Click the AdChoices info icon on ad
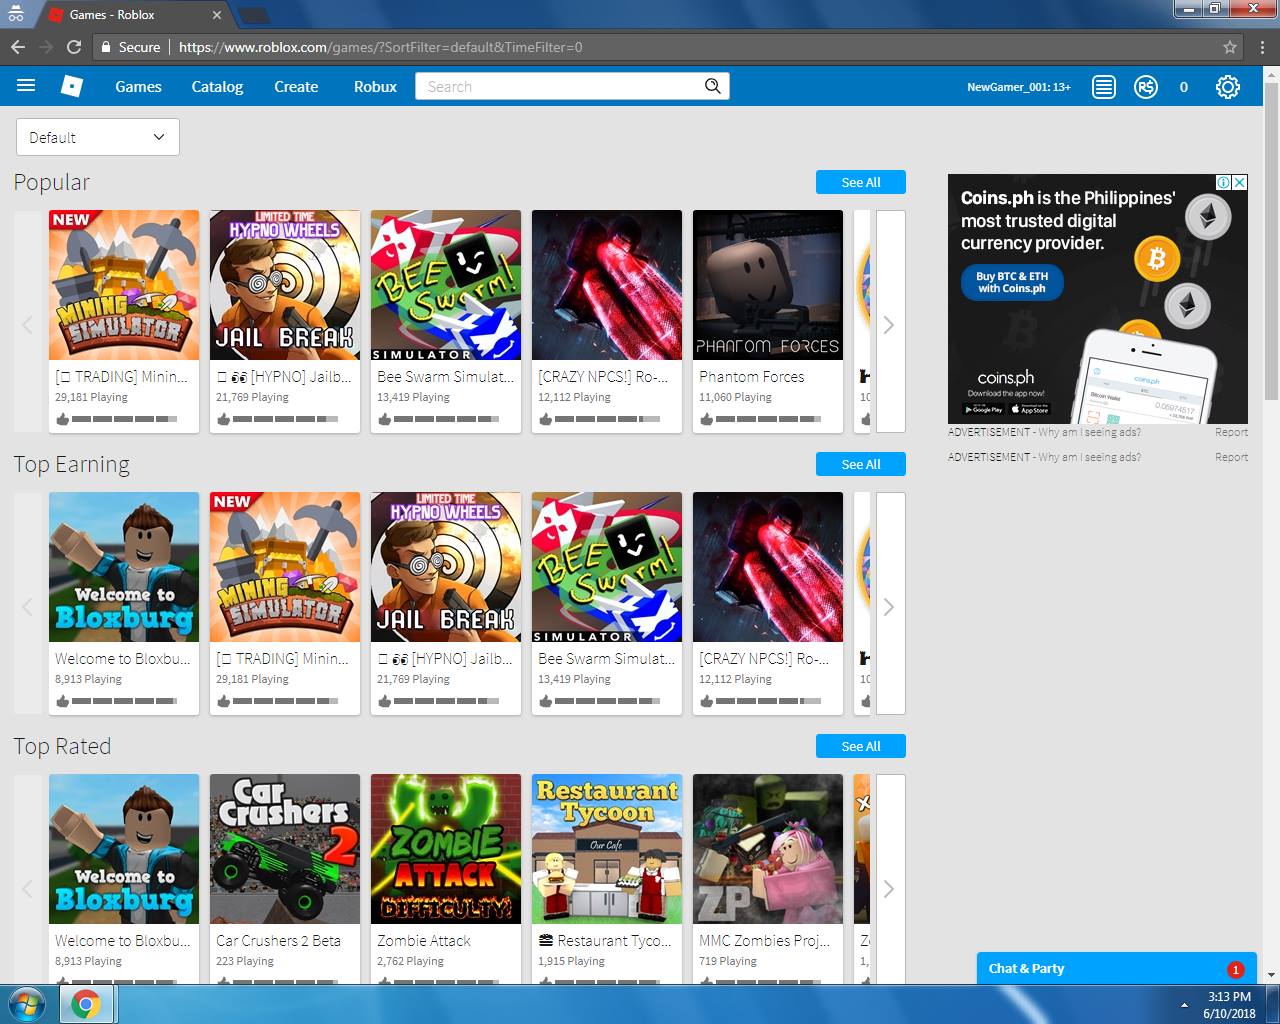Screen dimensions: 1280x1024 [x=1224, y=182]
